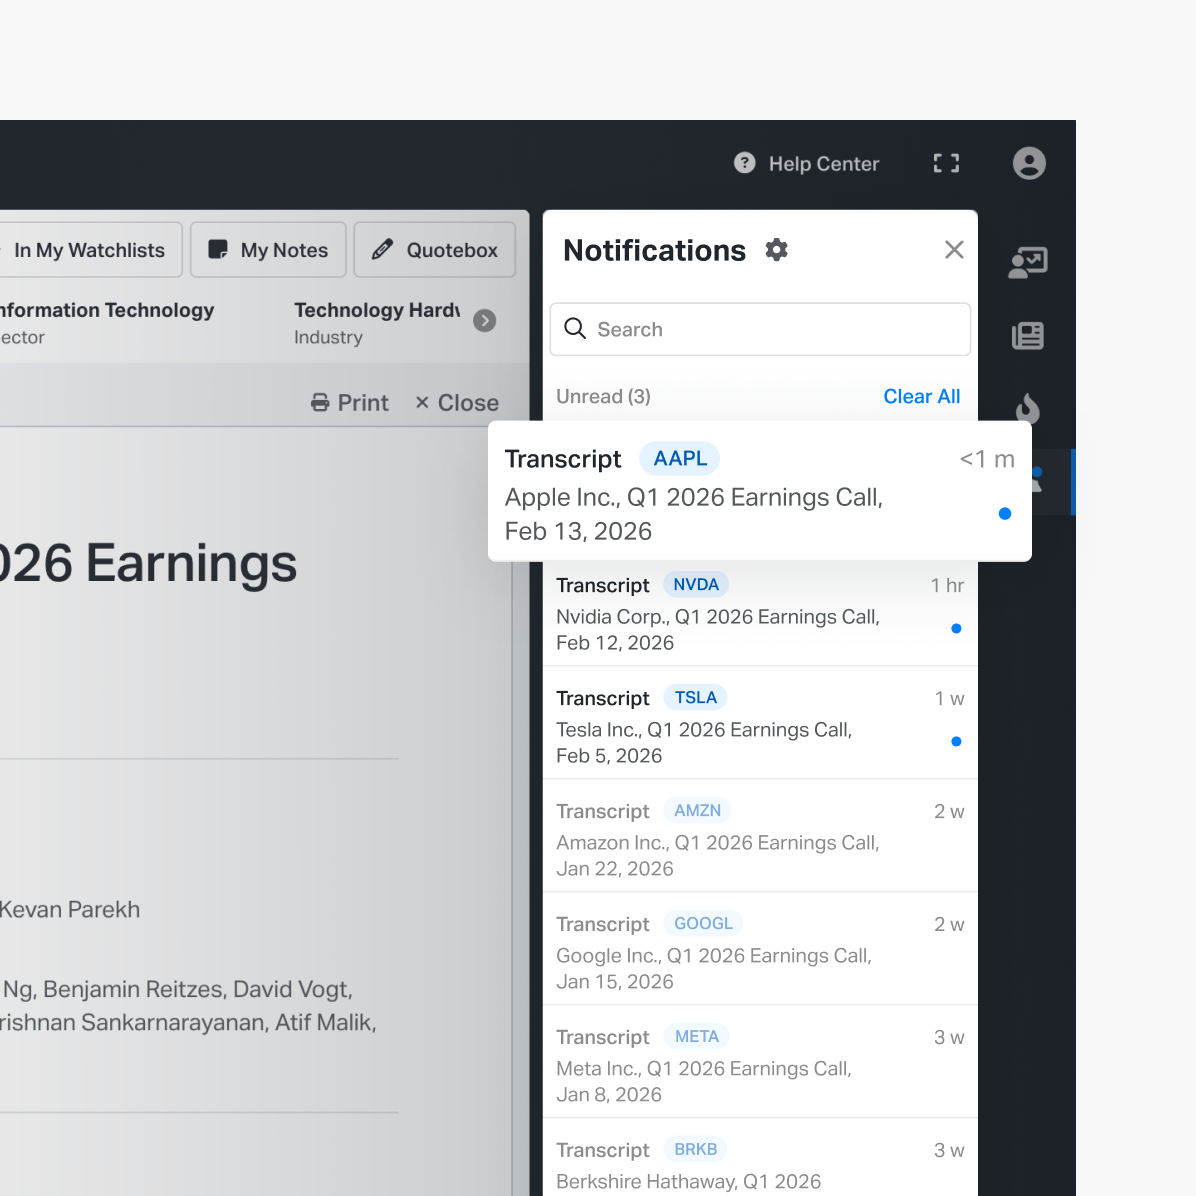Open the user profile avatar icon
Screen dimensions: 1196x1196
pos(1029,163)
